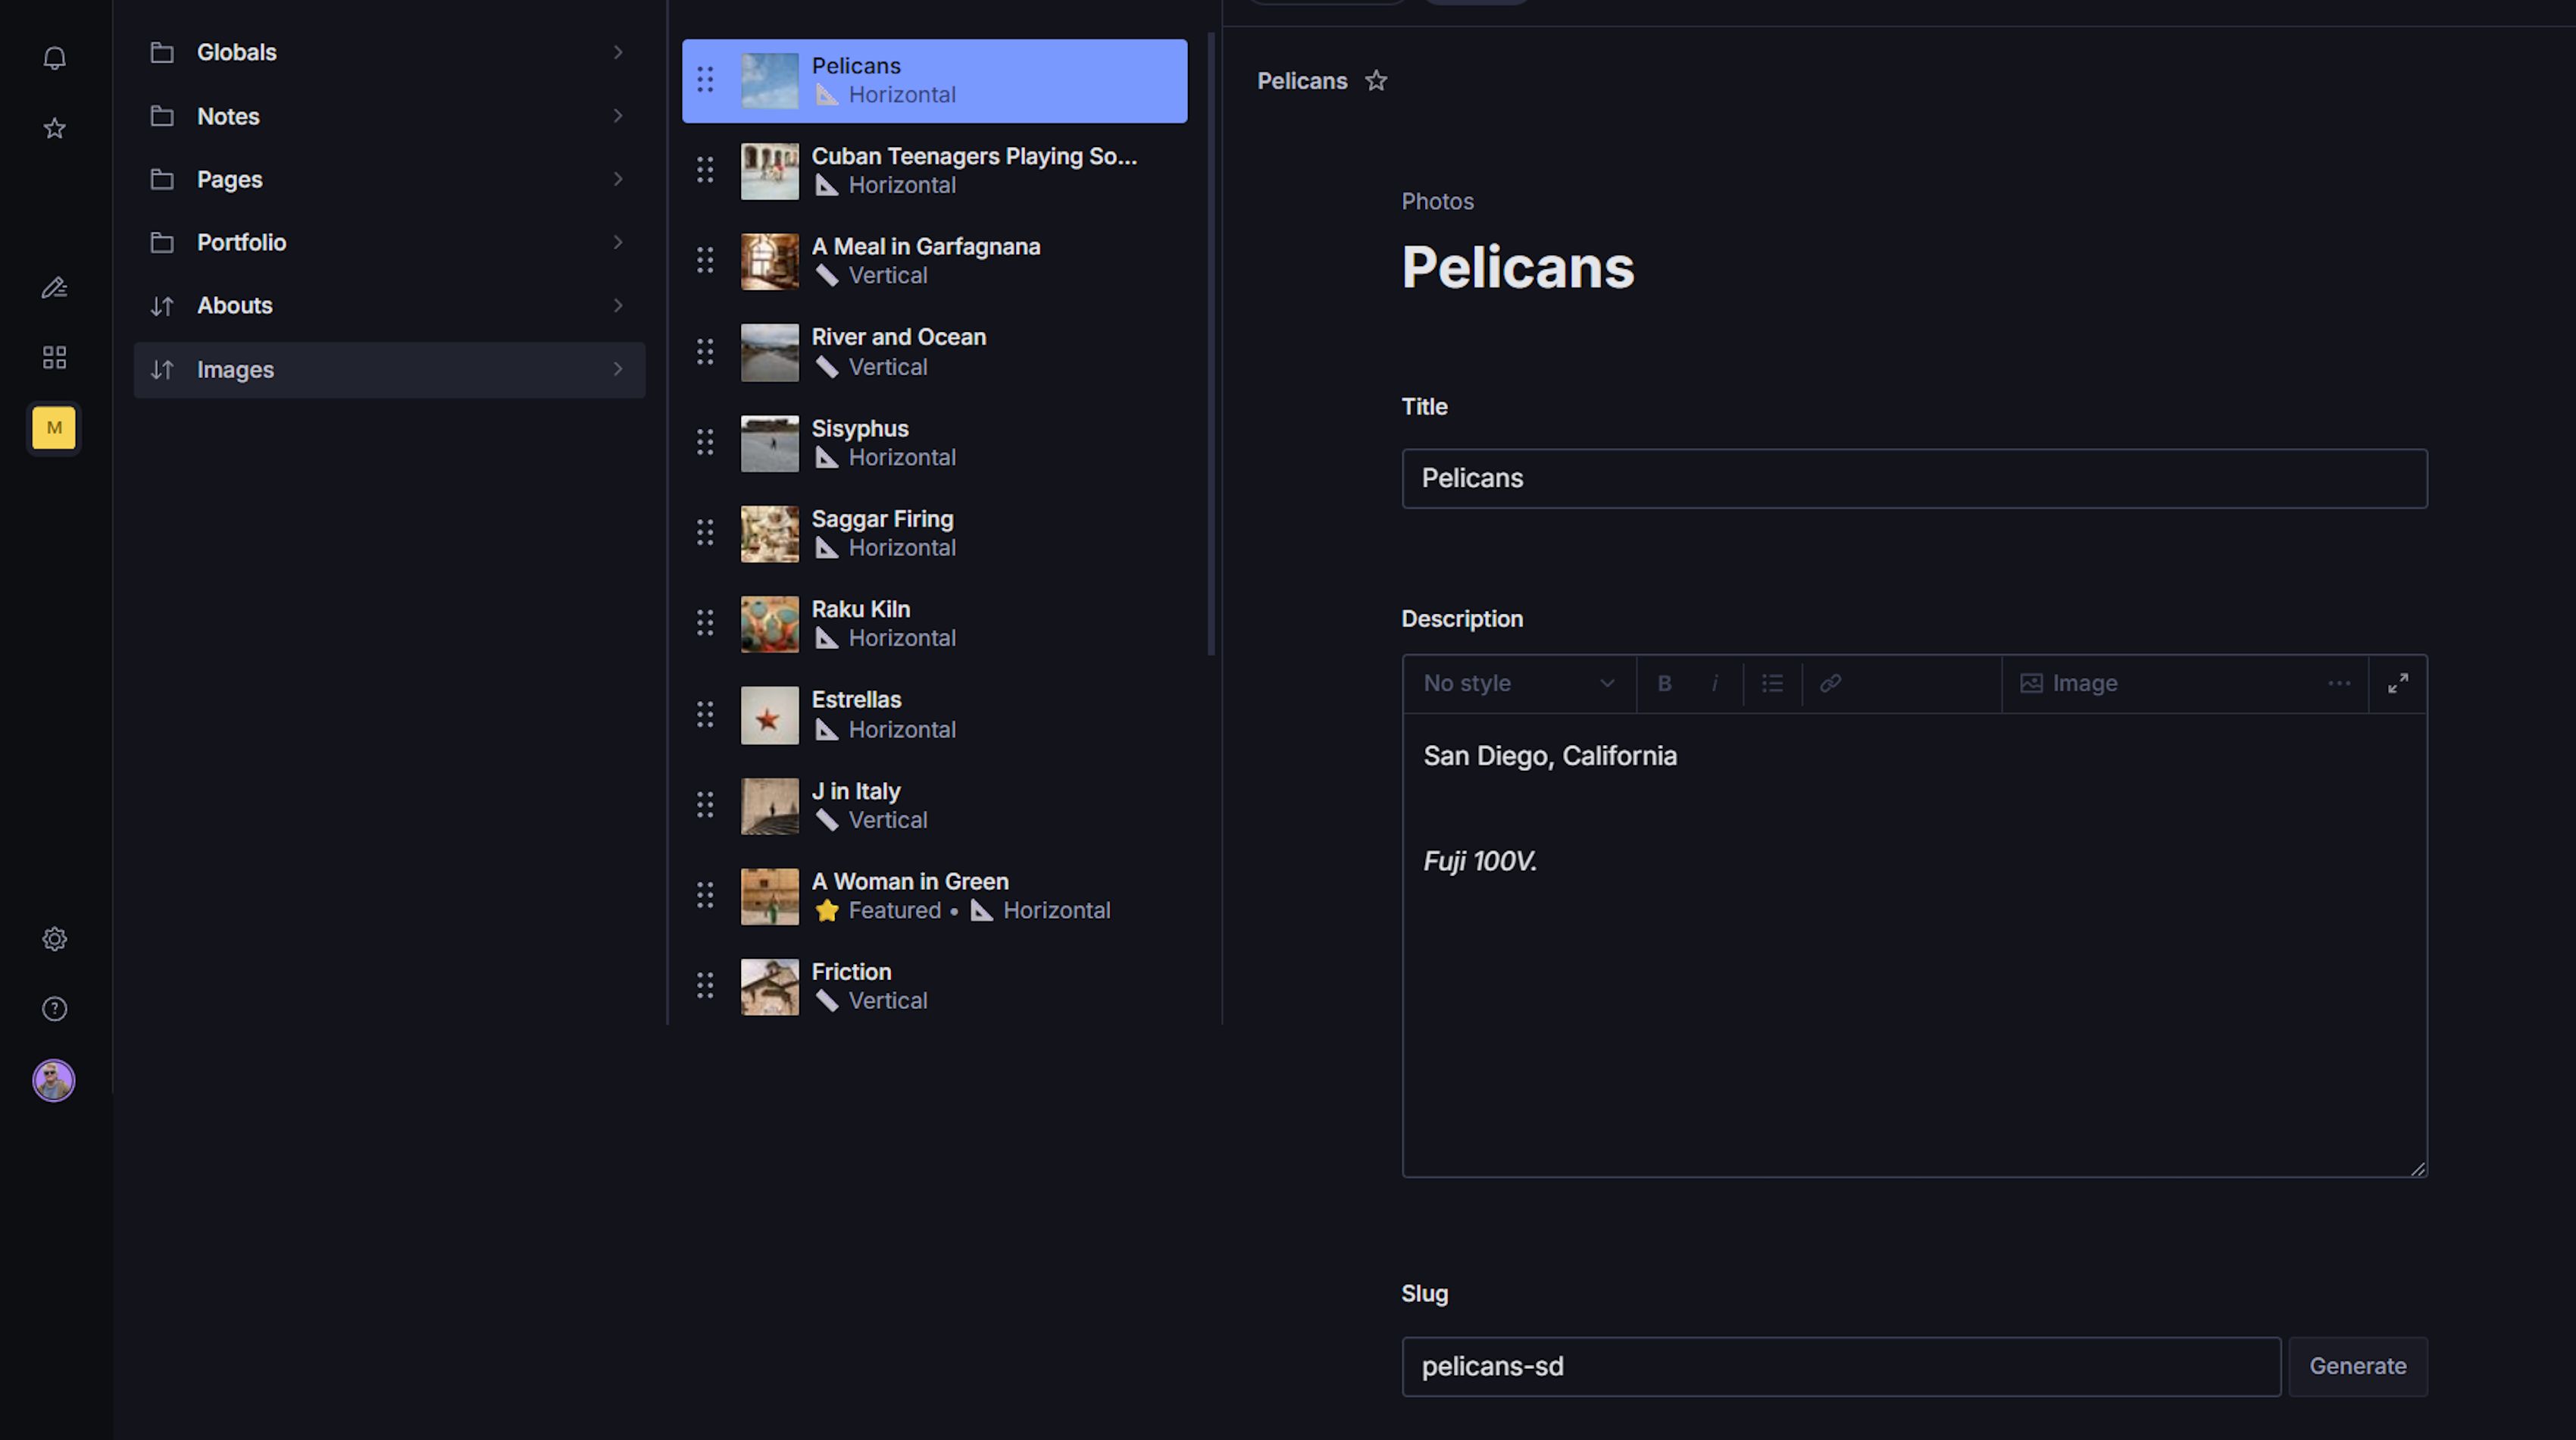Open settings gear icon in sidebar

(54, 939)
